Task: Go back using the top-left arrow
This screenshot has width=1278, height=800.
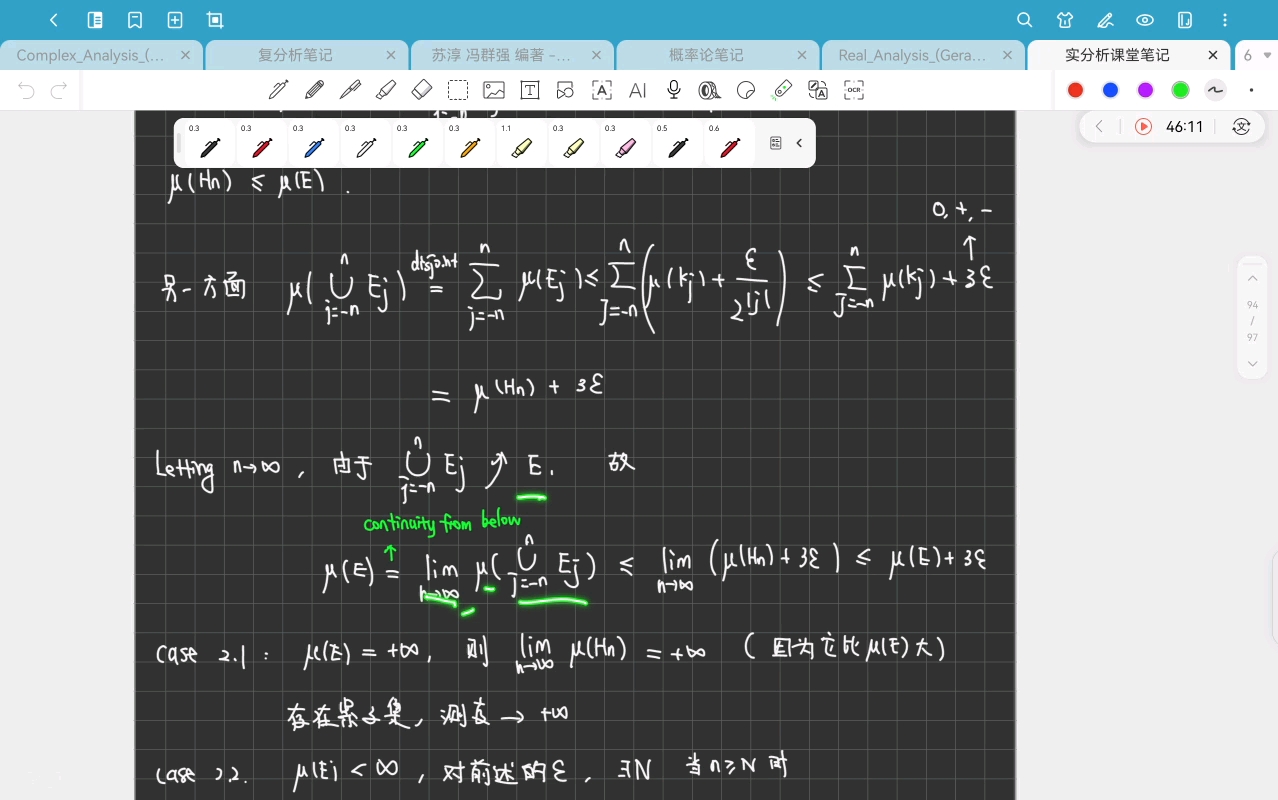Action: [x=54, y=20]
